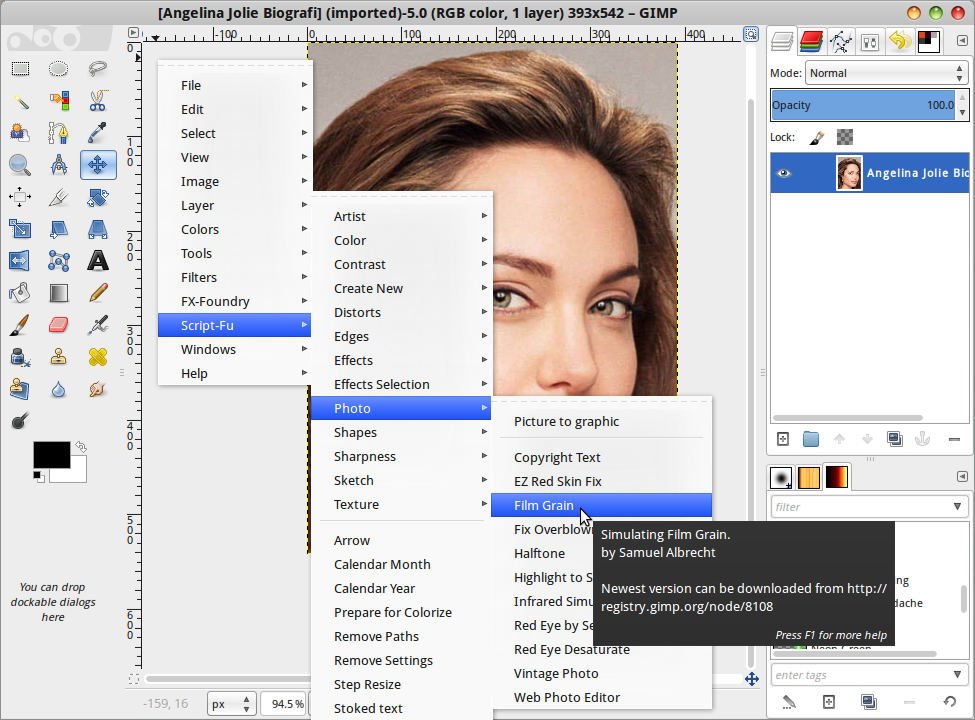Select the Zoom magnifier tool
This screenshot has width=975, height=720.
point(20,165)
